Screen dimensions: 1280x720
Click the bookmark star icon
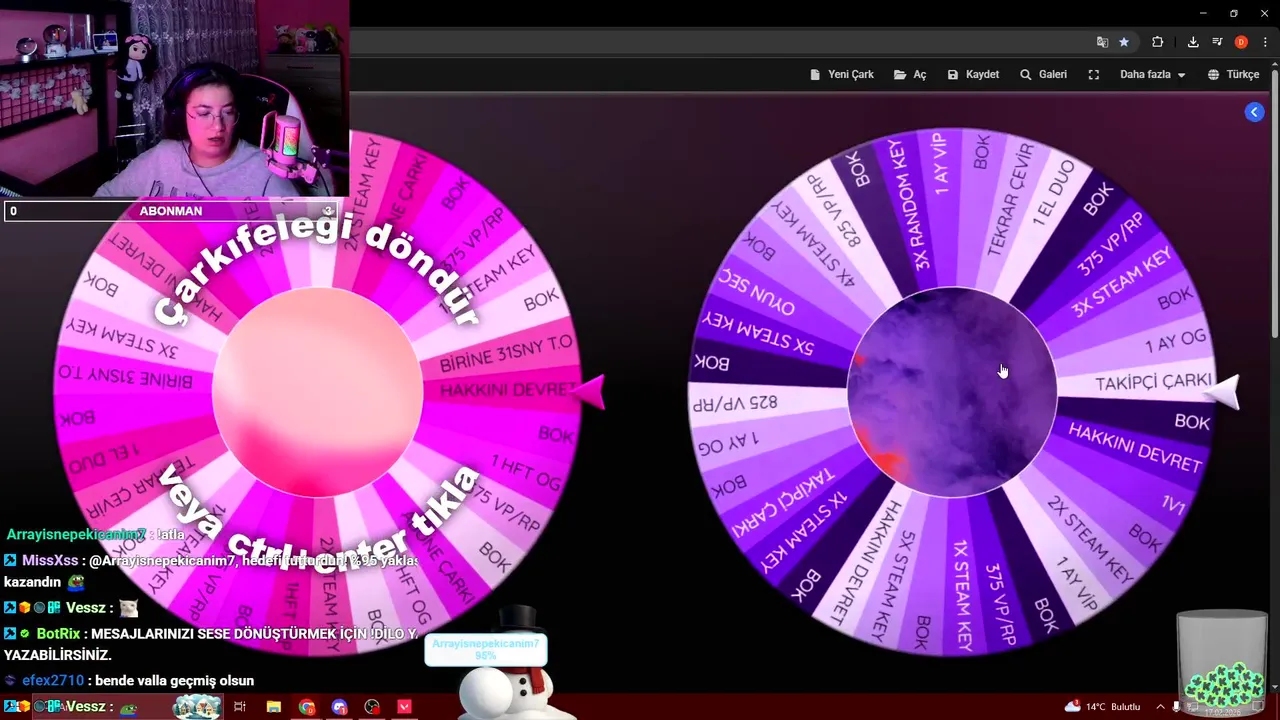1124,42
